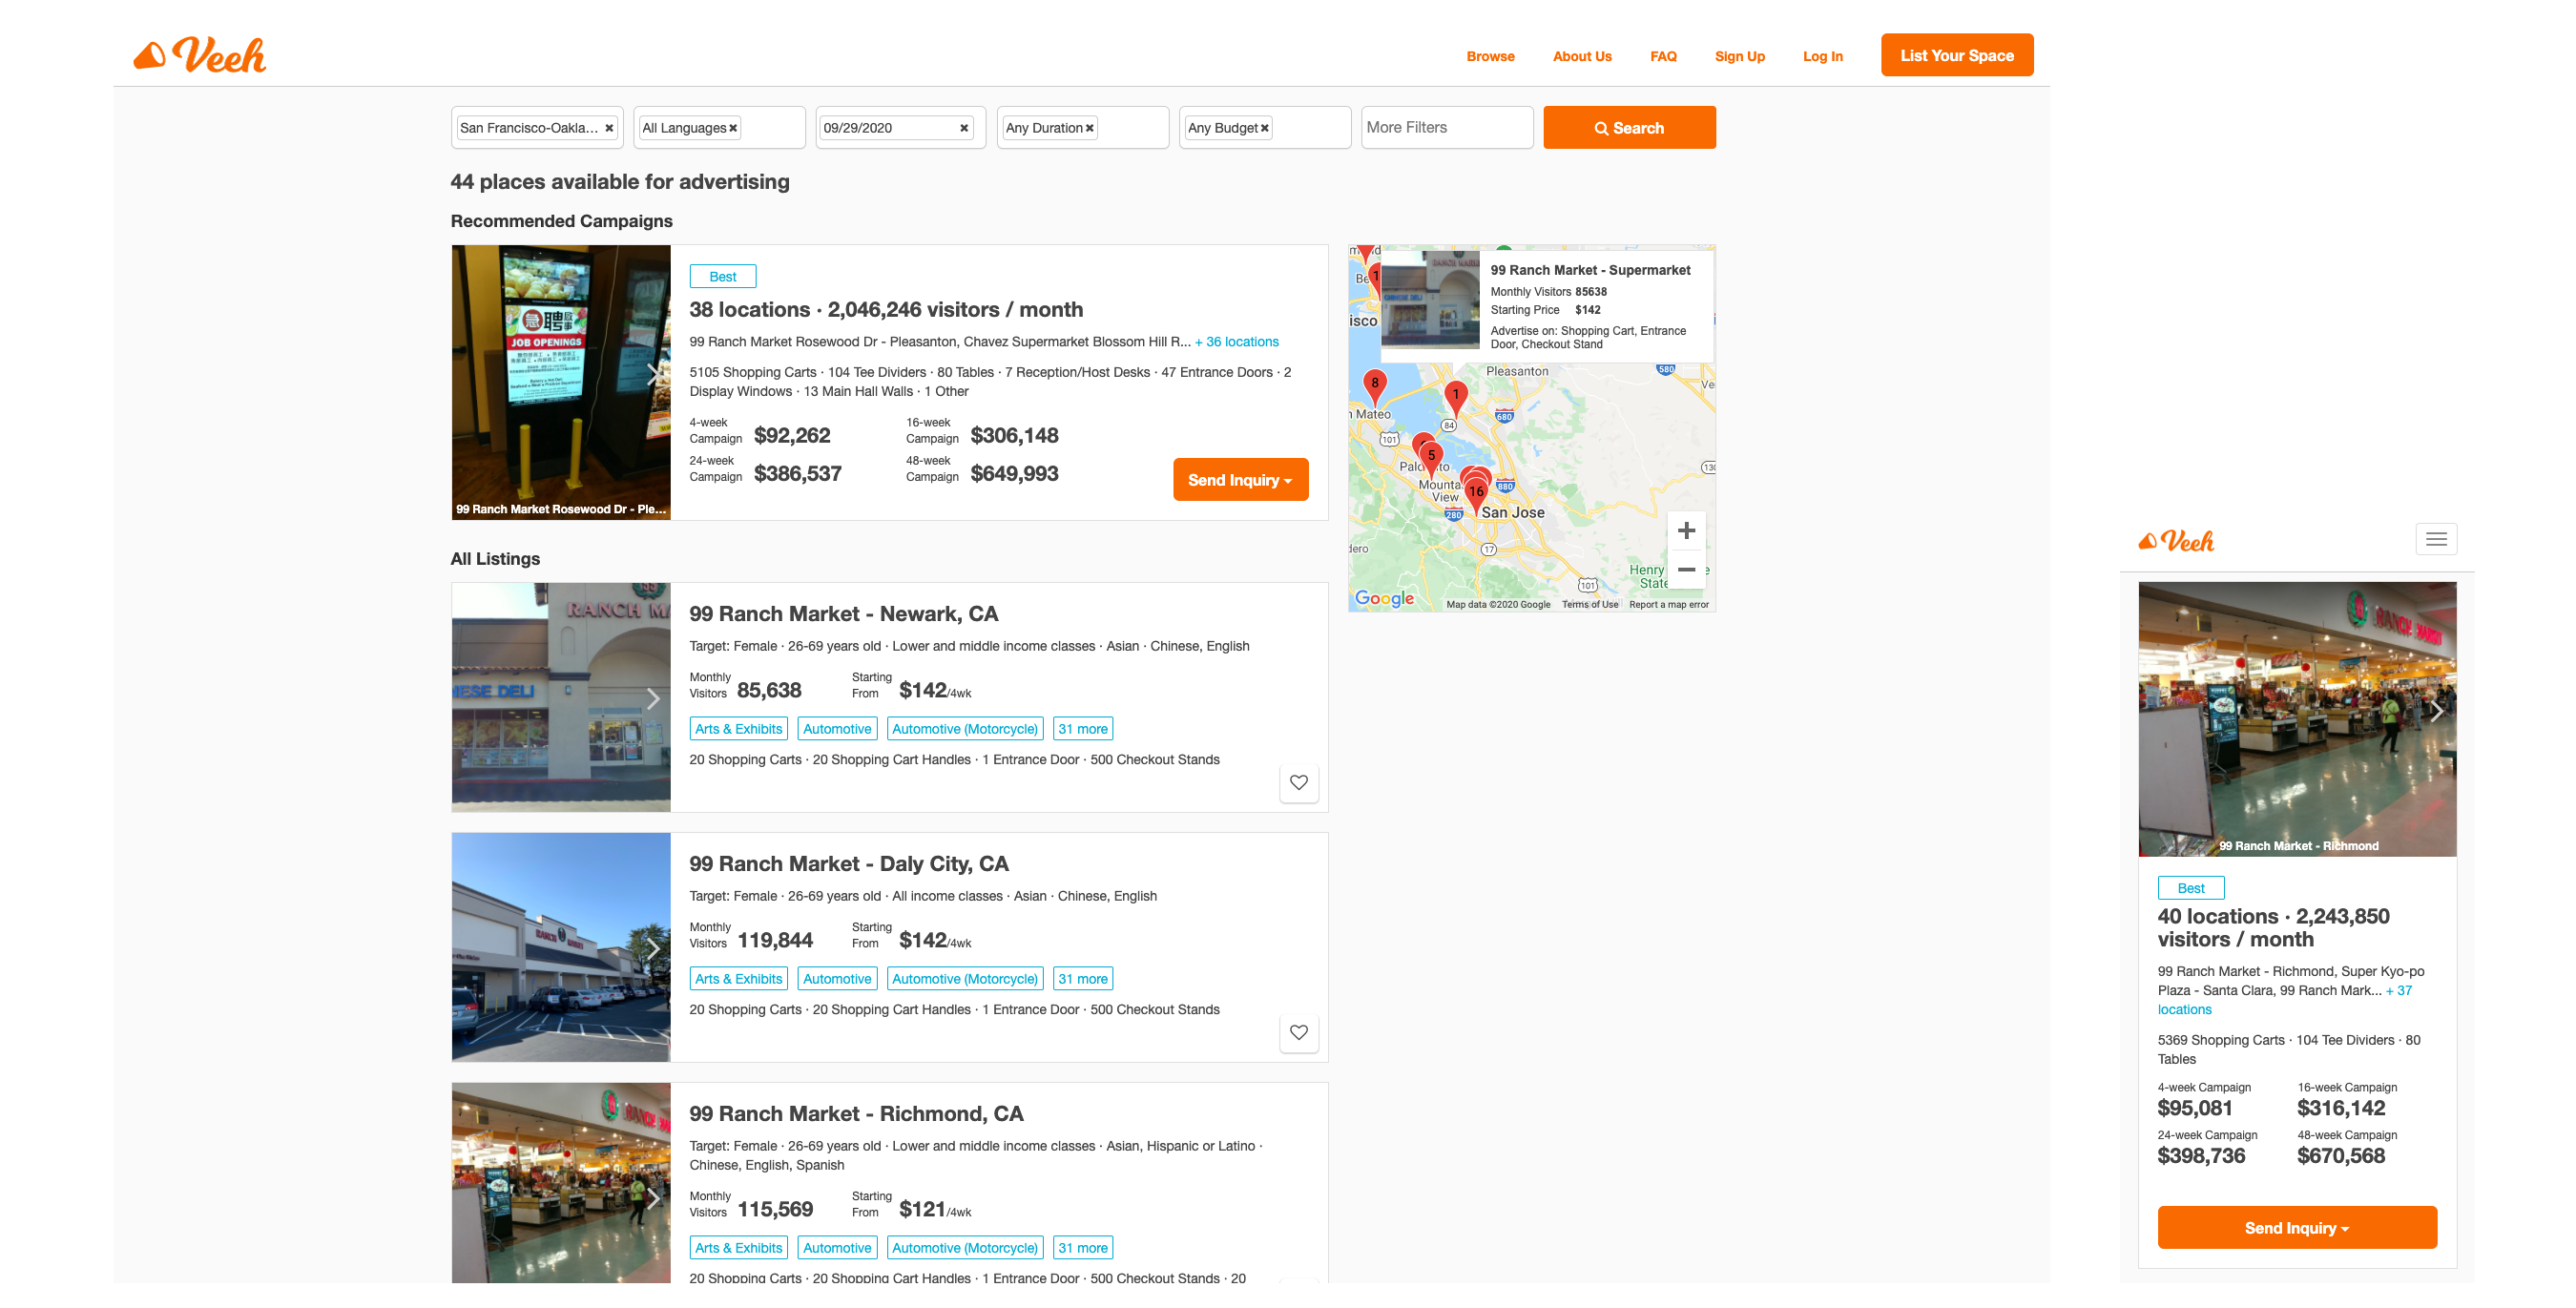This screenshot has height=1308, width=2576.
Task: Open the Any Budget dropdown
Action: coord(1222,128)
